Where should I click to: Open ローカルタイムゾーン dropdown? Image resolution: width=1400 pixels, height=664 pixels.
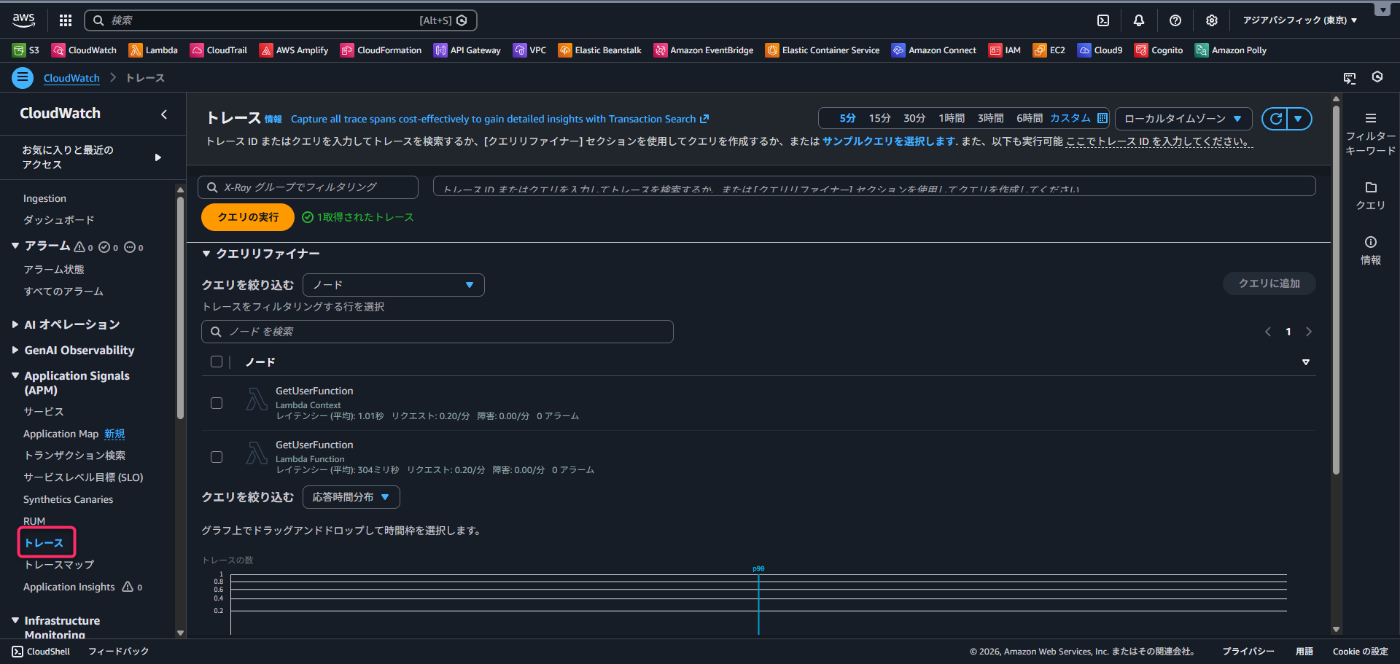[x=1184, y=119]
